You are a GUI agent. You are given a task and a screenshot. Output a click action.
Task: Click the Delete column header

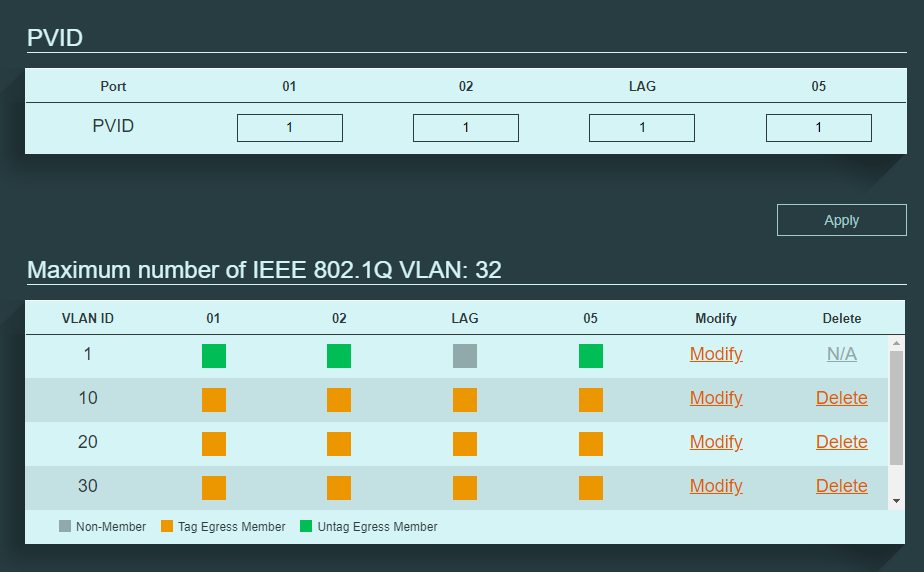pyautogui.click(x=842, y=319)
